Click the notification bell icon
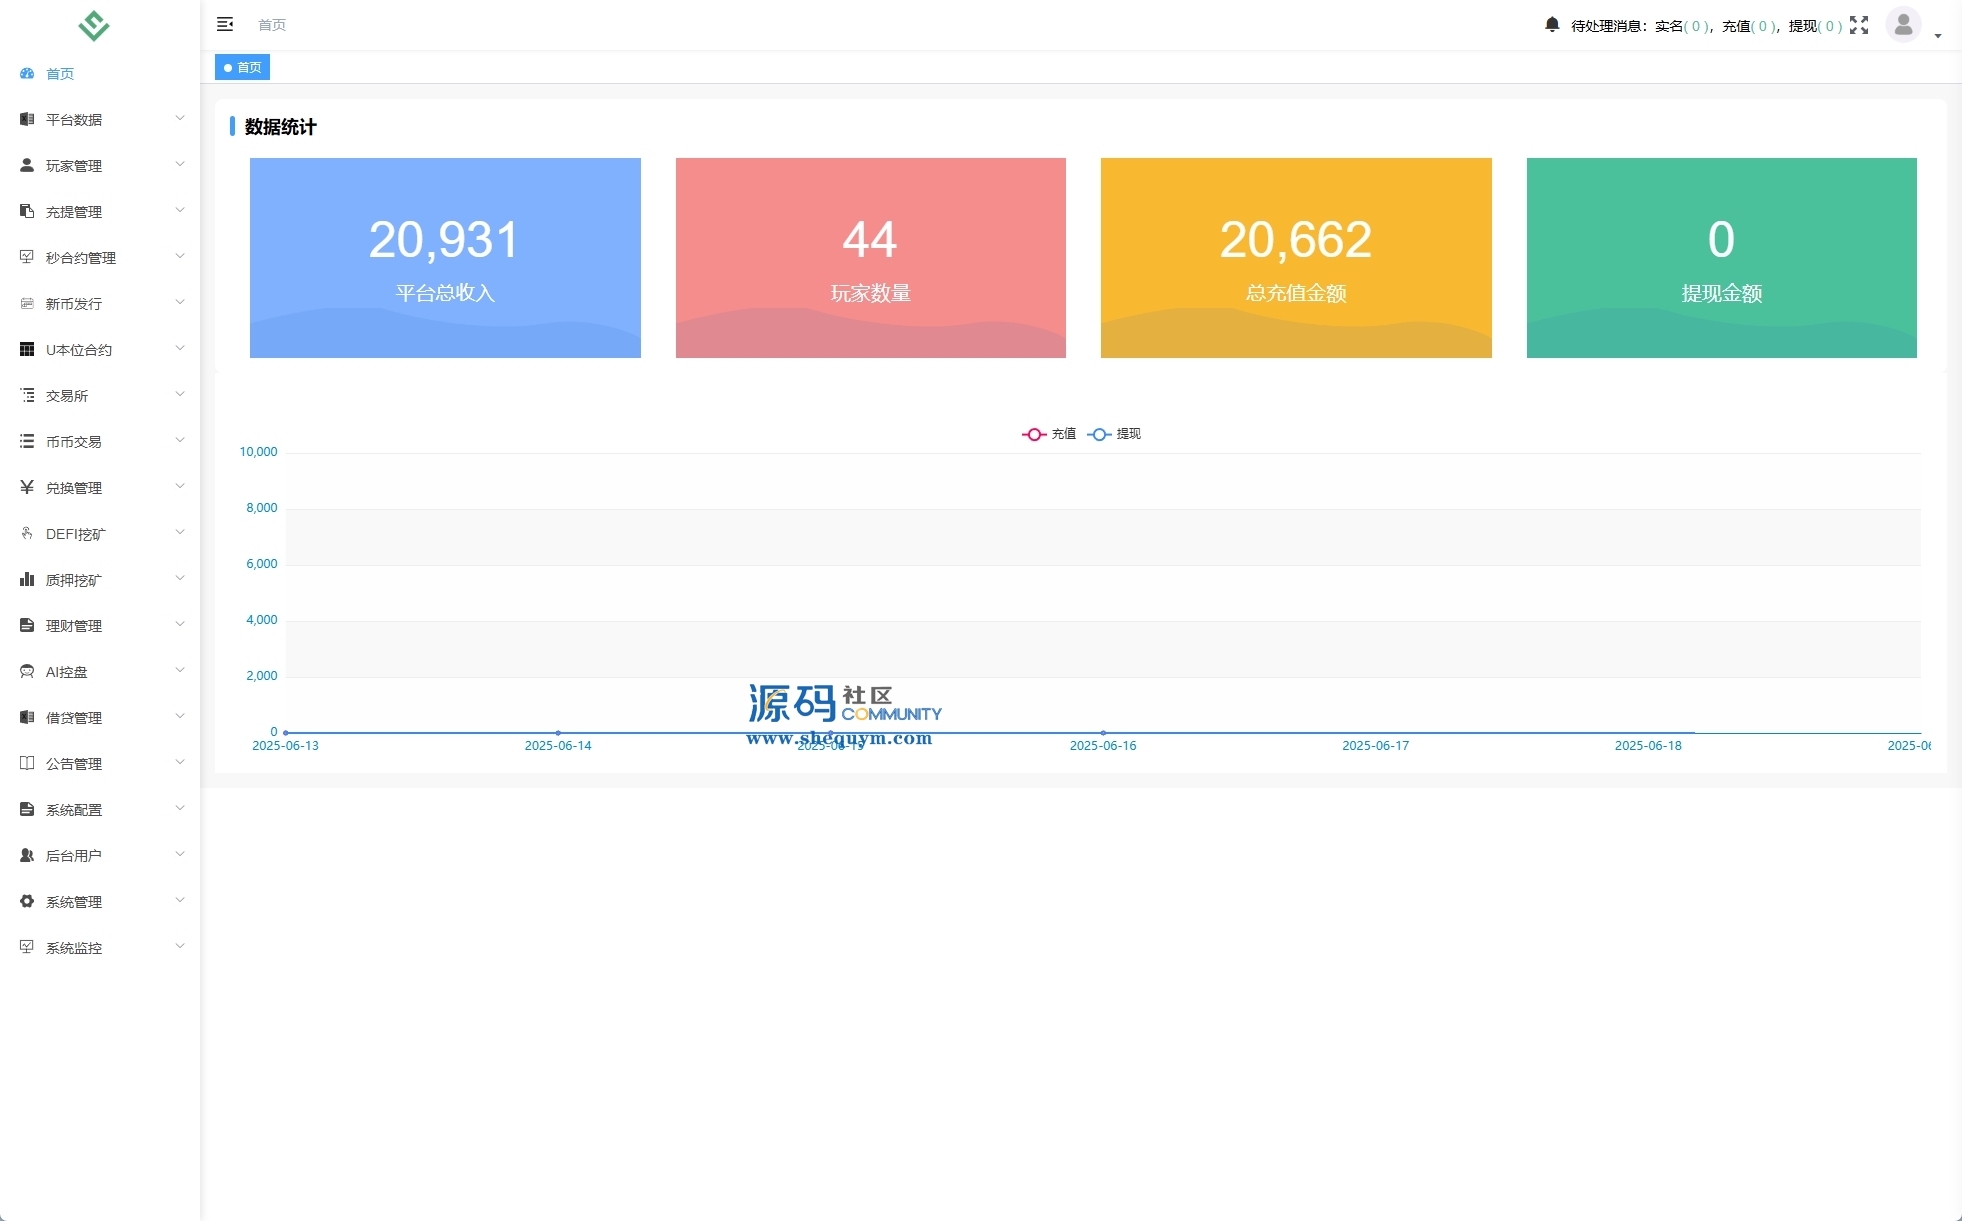Image resolution: width=1962 pixels, height=1221 pixels. [1551, 25]
